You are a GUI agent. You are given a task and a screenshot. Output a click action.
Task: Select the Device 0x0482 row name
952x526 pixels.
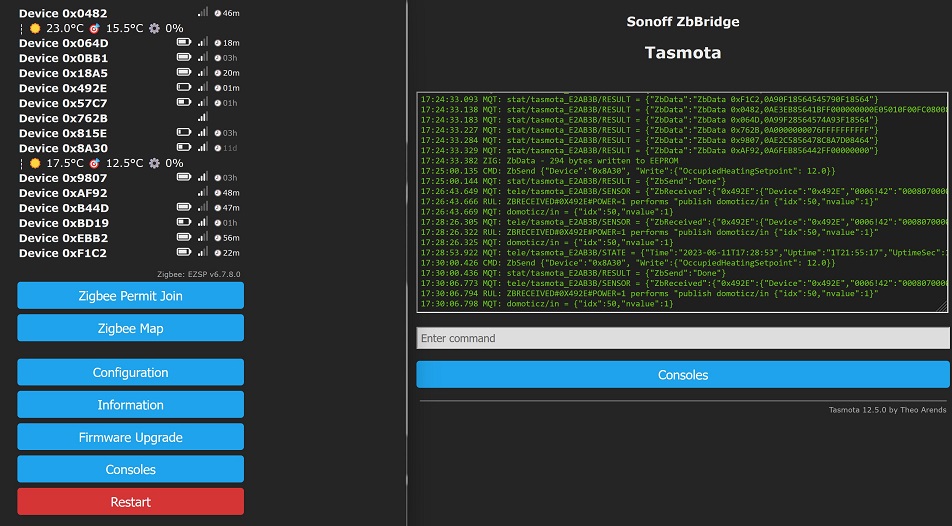click(x=63, y=13)
